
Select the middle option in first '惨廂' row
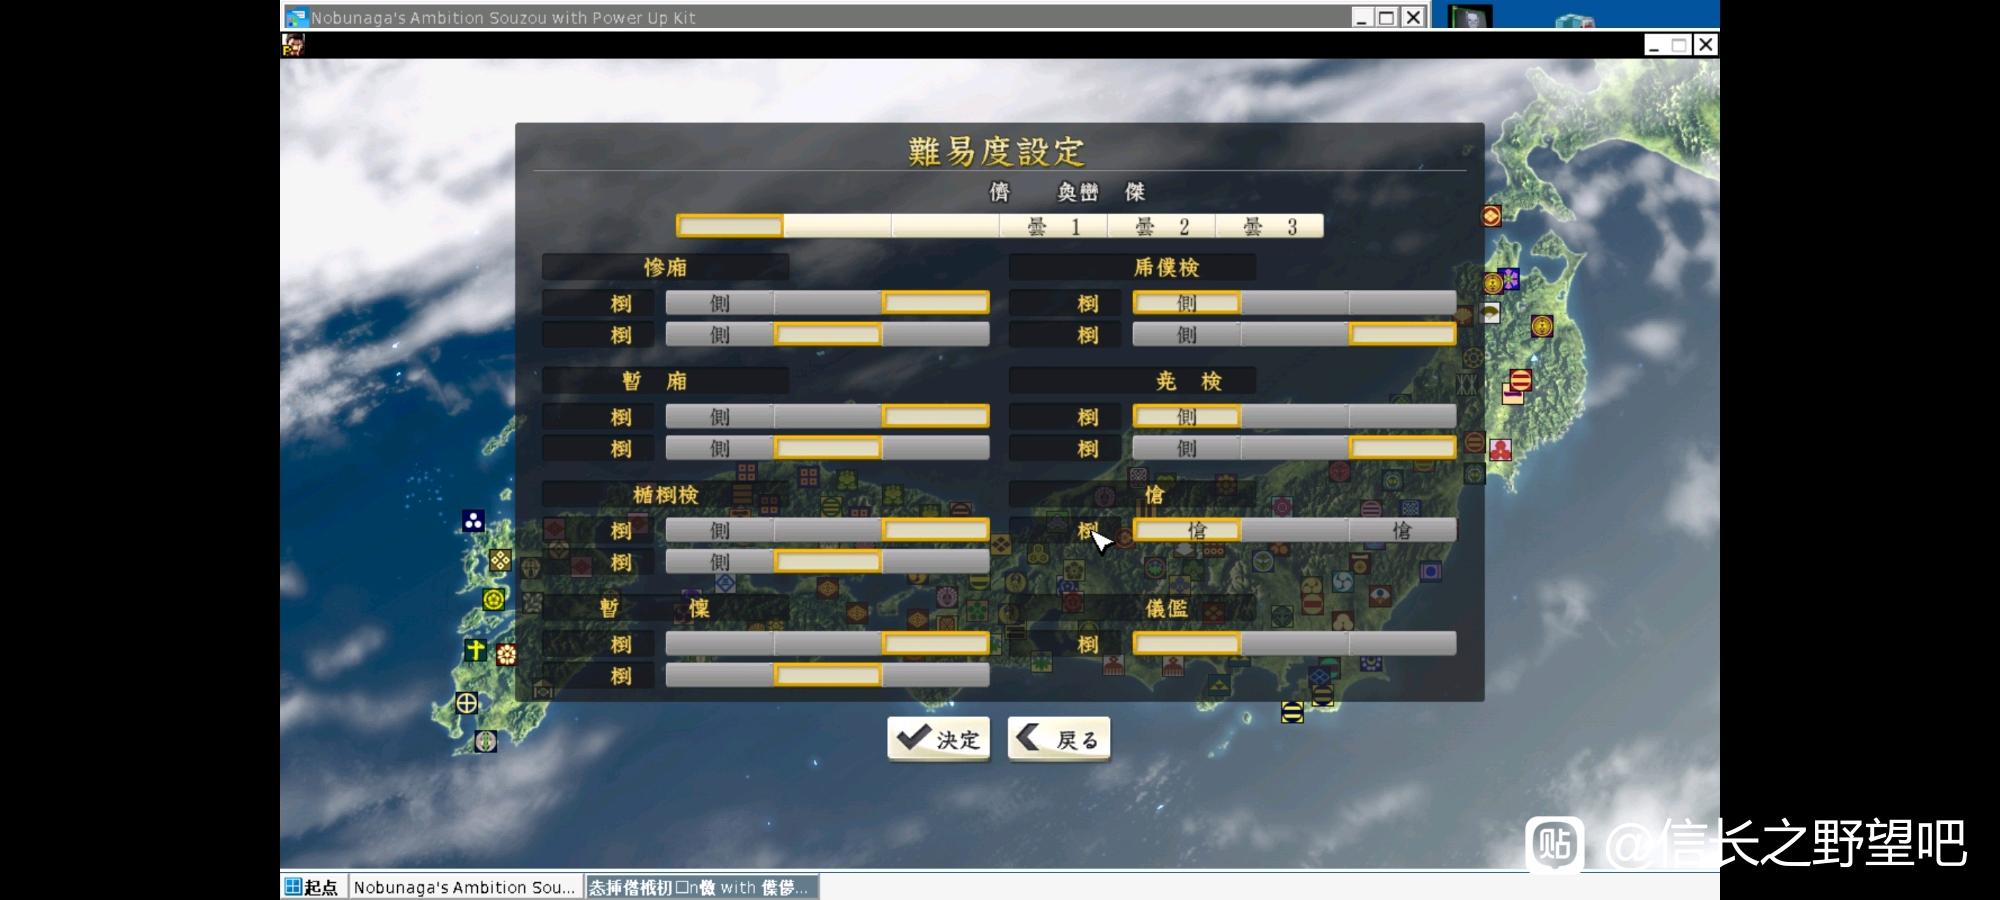coord(828,302)
